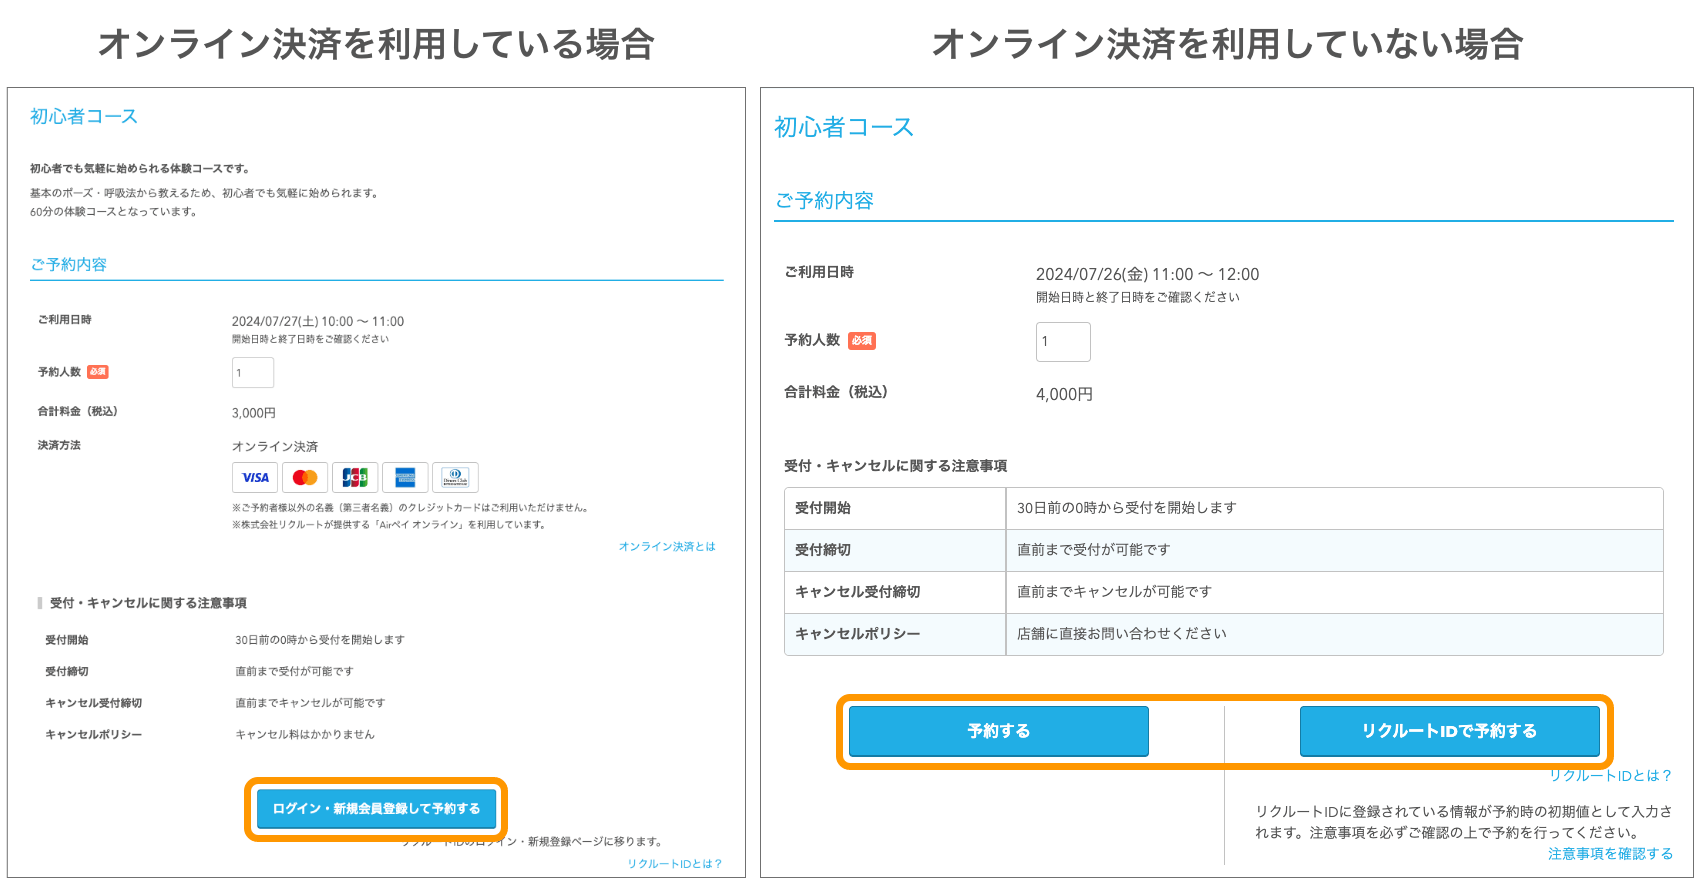1704x886 pixels.
Task: Click the 受付締切 row in the bordered table
Action: 1223,550
